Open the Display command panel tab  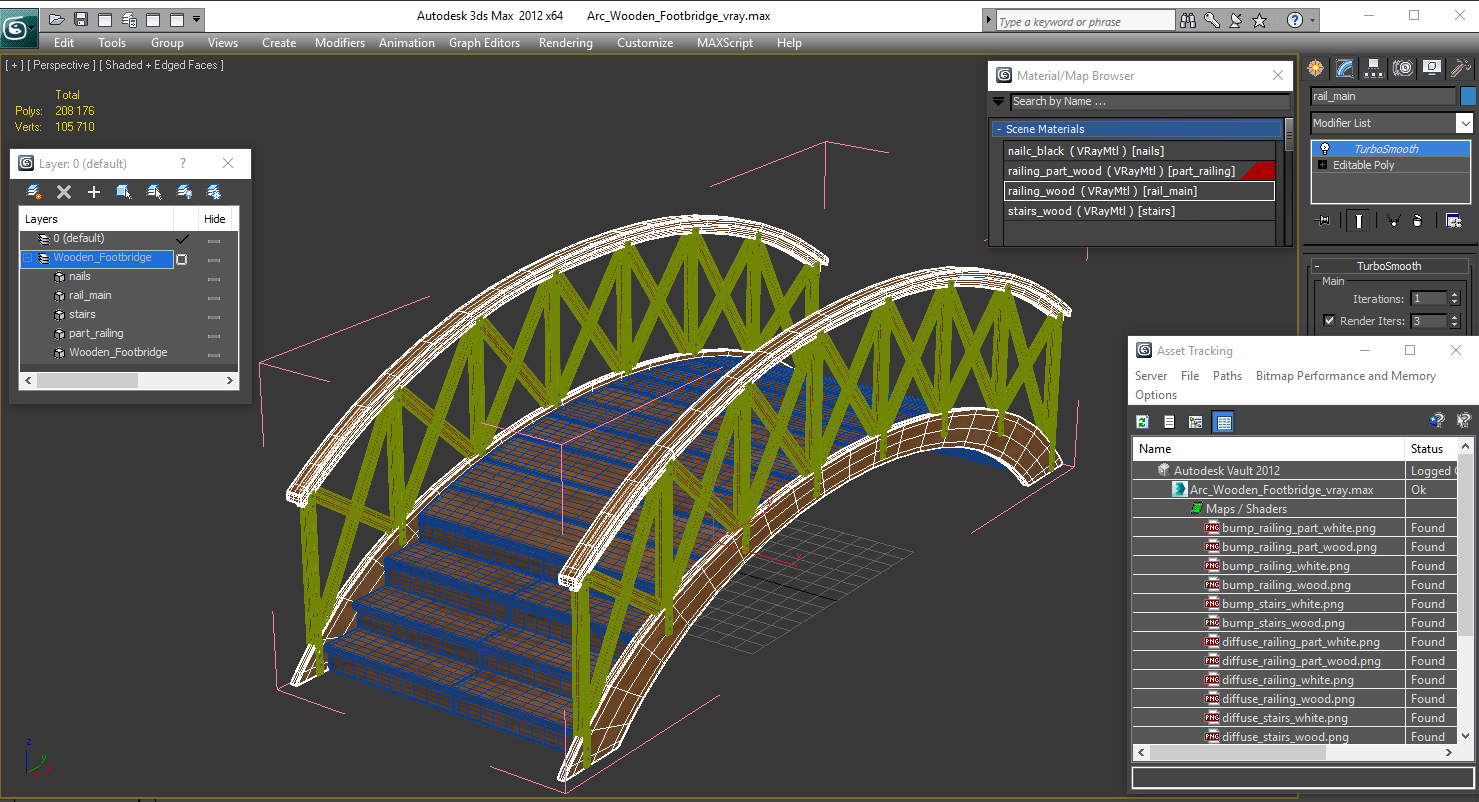pos(1432,68)
